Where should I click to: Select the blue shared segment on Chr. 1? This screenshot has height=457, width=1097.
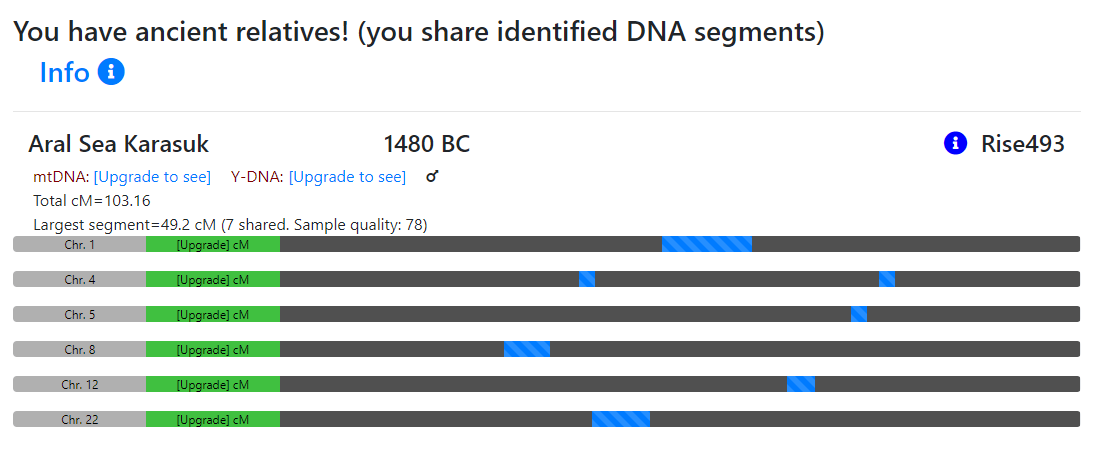click(x=706, y=244)
